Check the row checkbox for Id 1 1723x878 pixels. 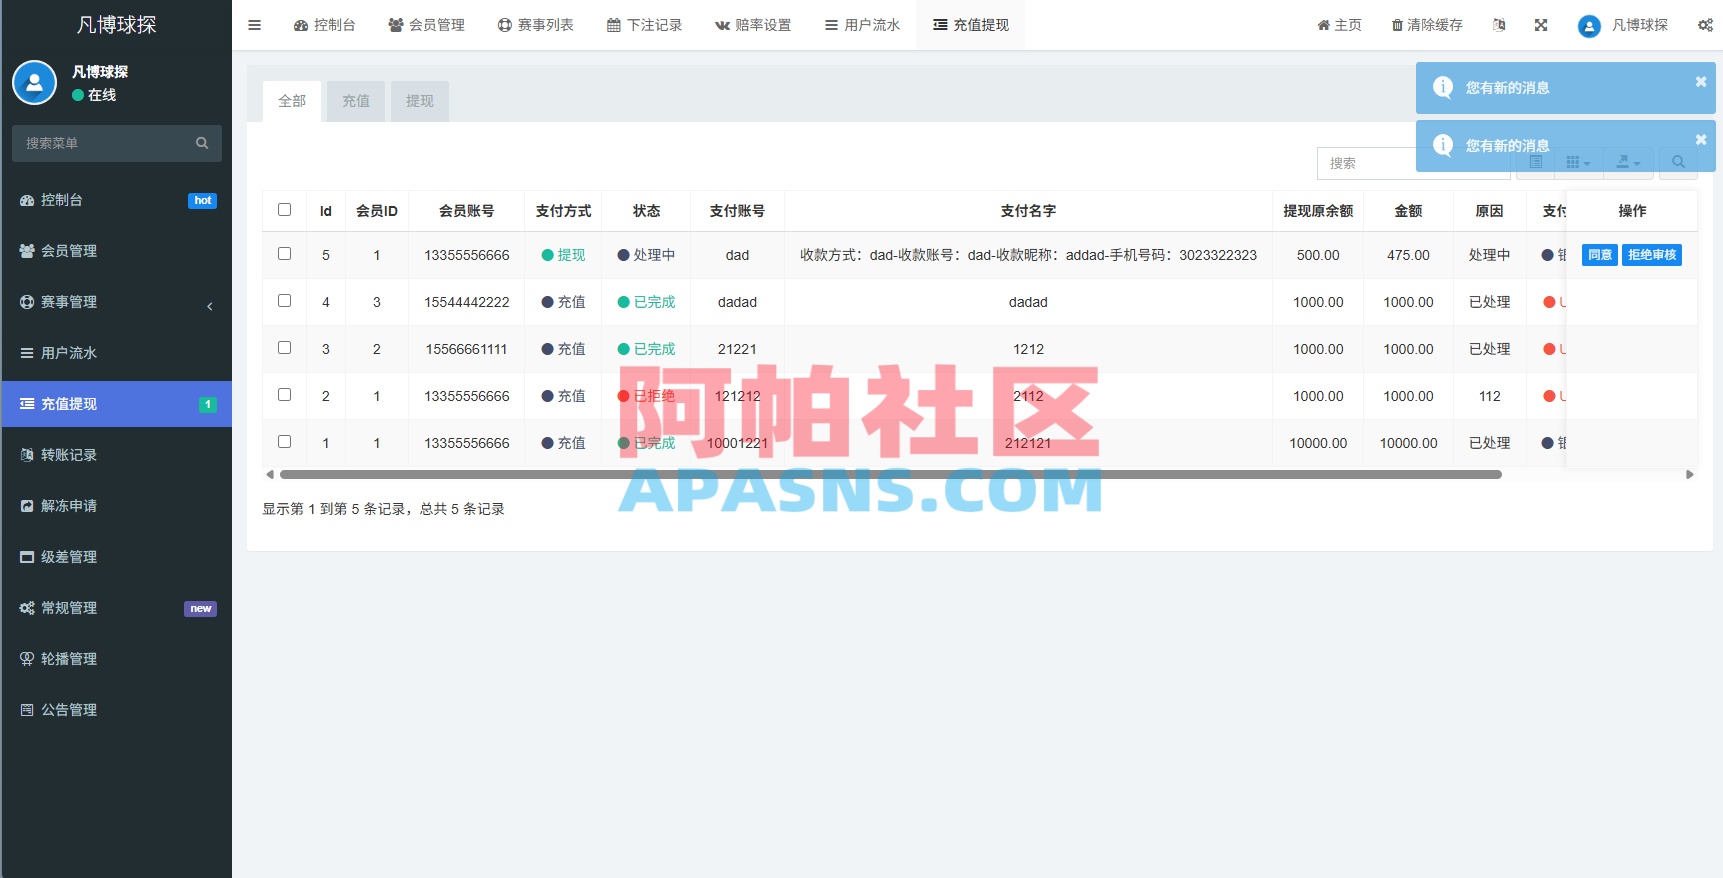pyautogui.click(x=284, y=442)
